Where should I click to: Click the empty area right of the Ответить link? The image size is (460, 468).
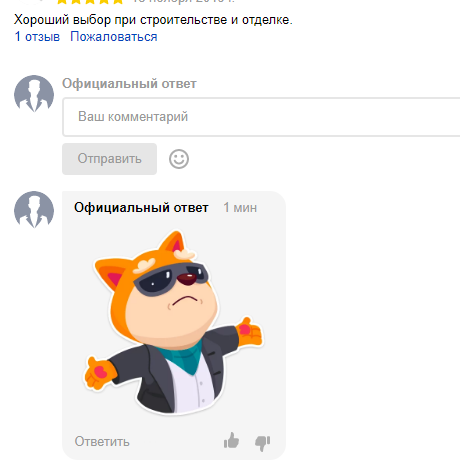177,442
